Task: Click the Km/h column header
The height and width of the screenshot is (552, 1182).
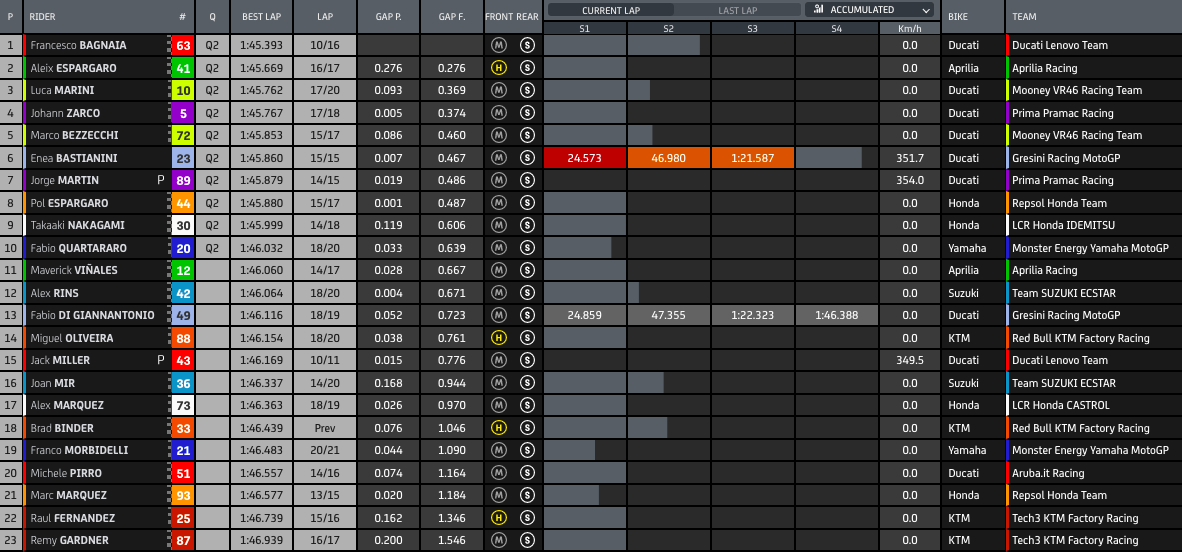Action: 910,29
